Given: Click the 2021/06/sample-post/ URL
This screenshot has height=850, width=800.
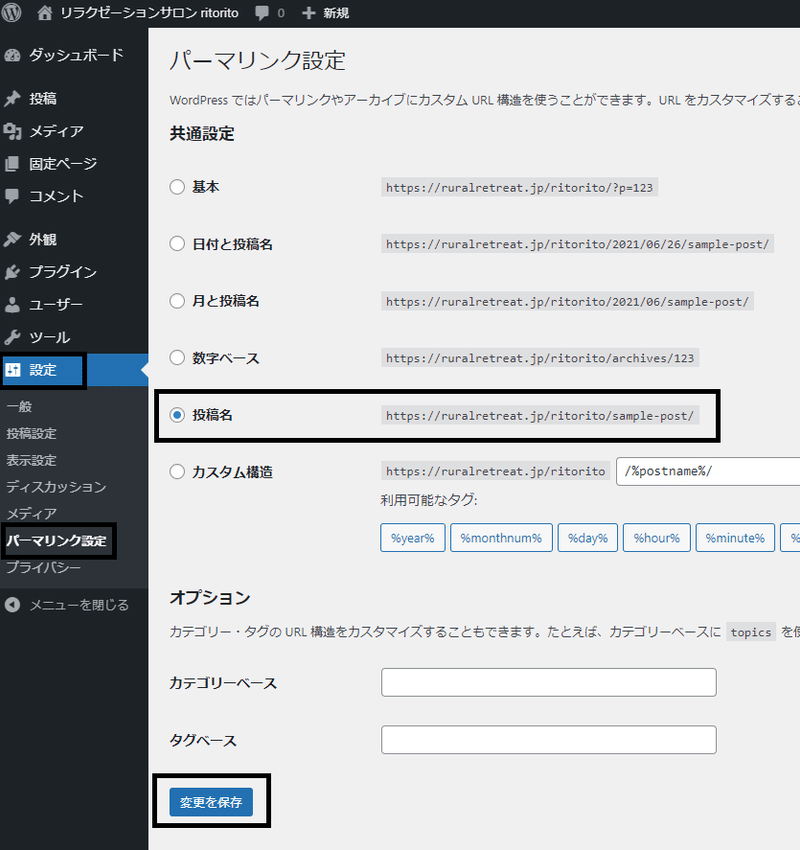Looking at the screenshot, I should click(x=567, y=301).
